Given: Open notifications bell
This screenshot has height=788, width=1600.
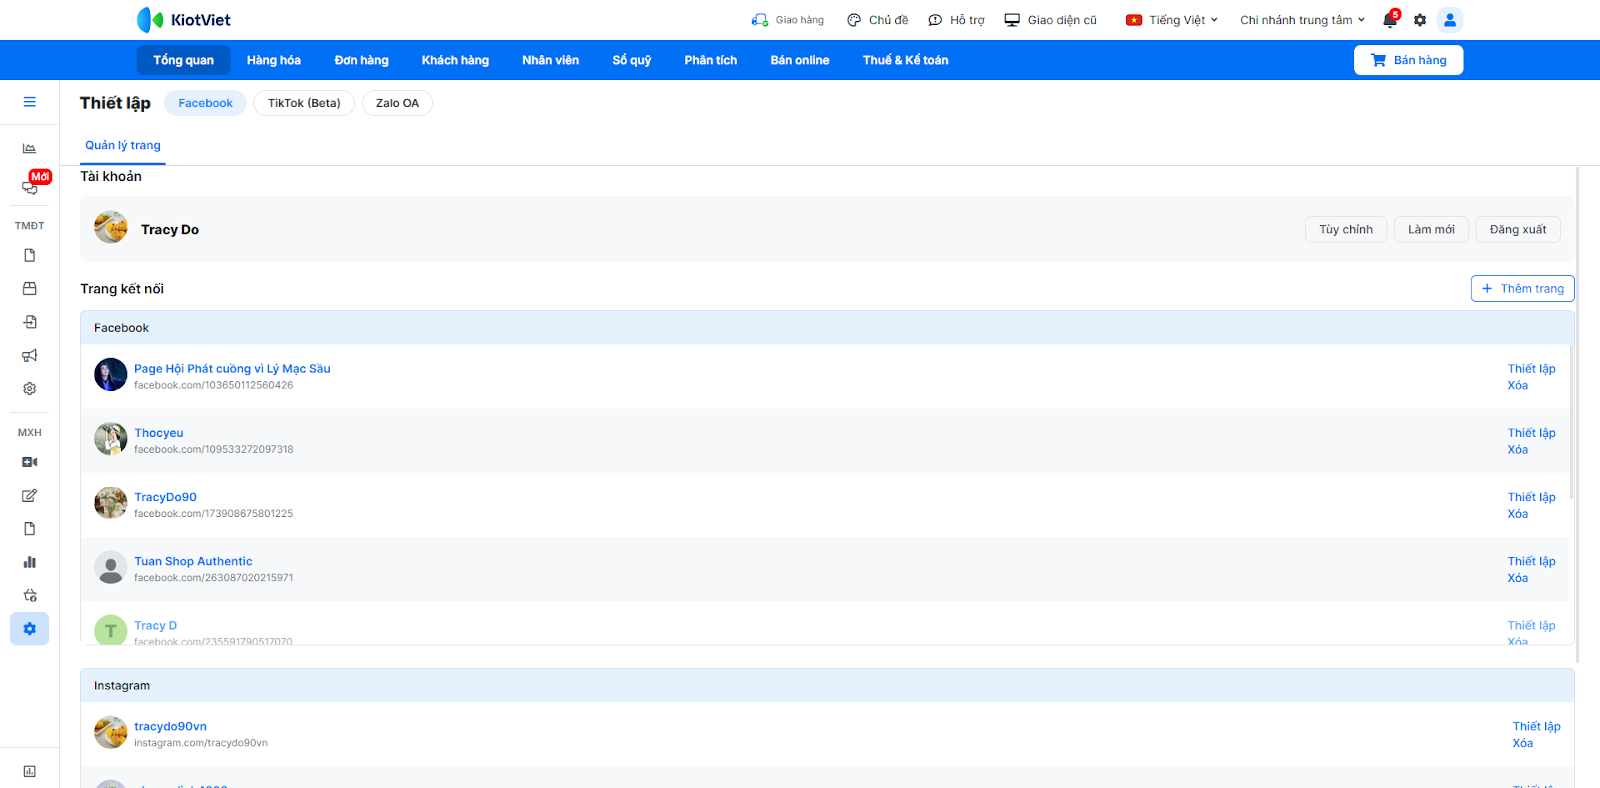Looking at the screenshot, I should tap(1390, 20).
